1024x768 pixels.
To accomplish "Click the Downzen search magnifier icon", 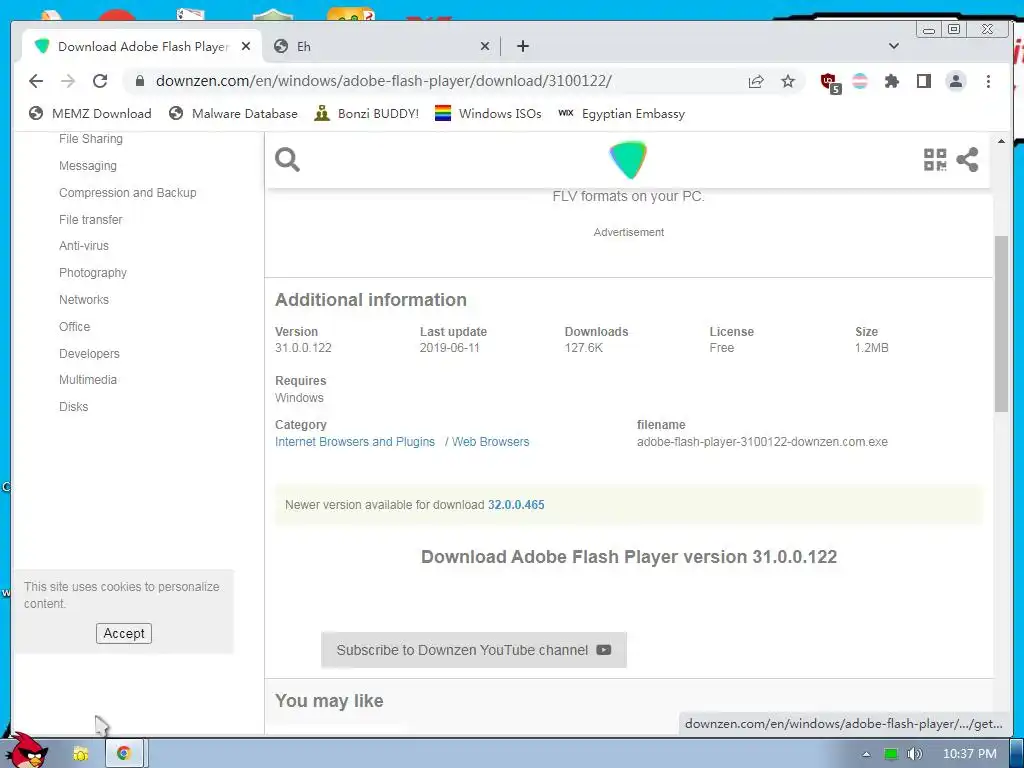I will tap(287, 159).
